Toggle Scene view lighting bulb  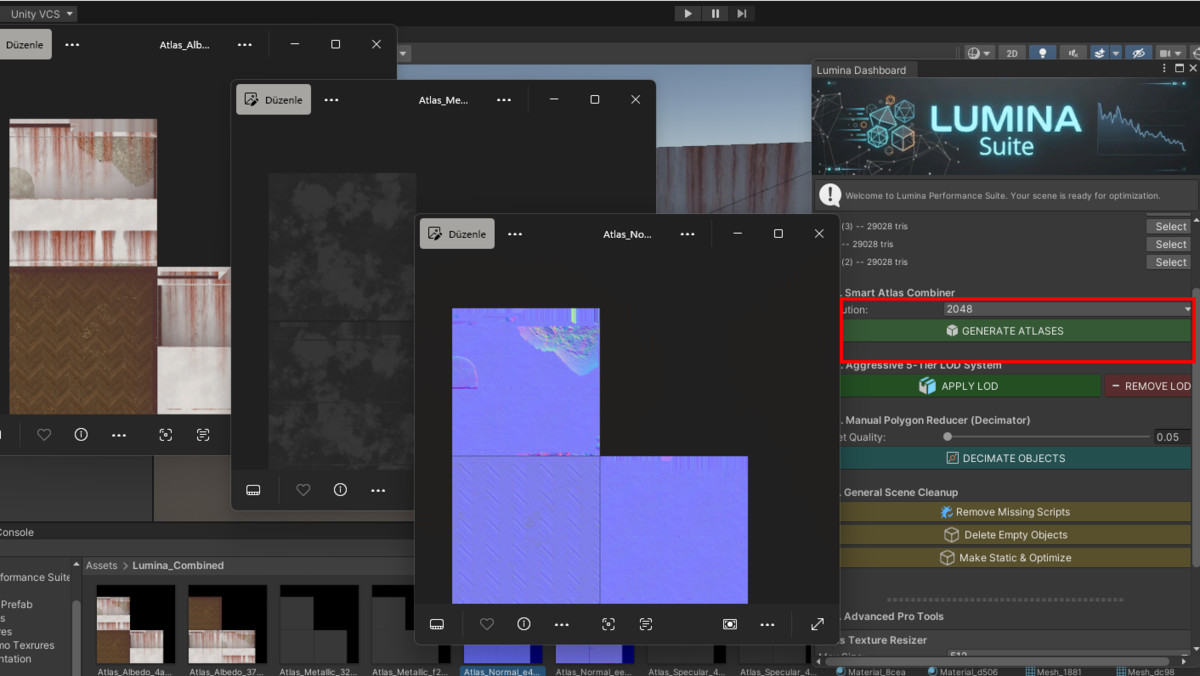pyautogui.click(x=1043, y=53)
